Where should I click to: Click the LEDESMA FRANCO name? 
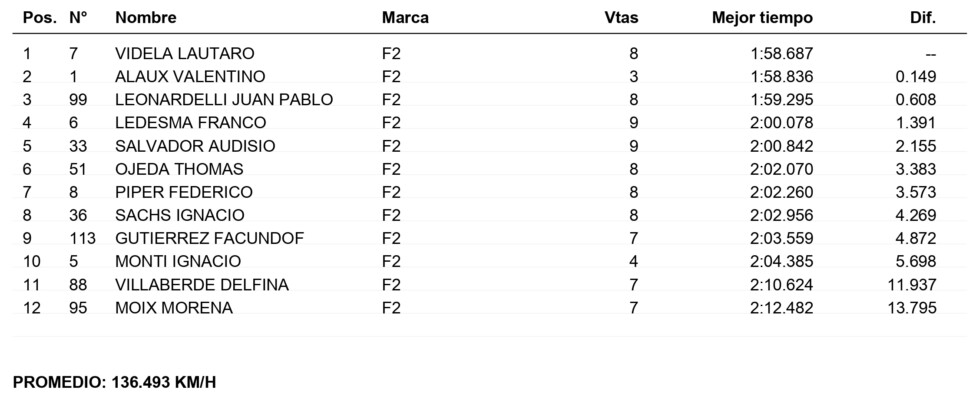(x=190, y=123)
